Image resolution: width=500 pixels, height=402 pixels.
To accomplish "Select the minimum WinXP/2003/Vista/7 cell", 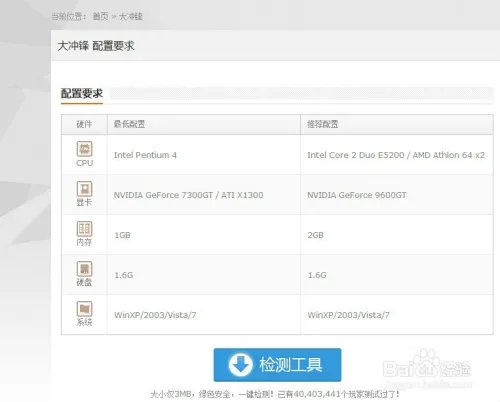I will click(204, 315).
